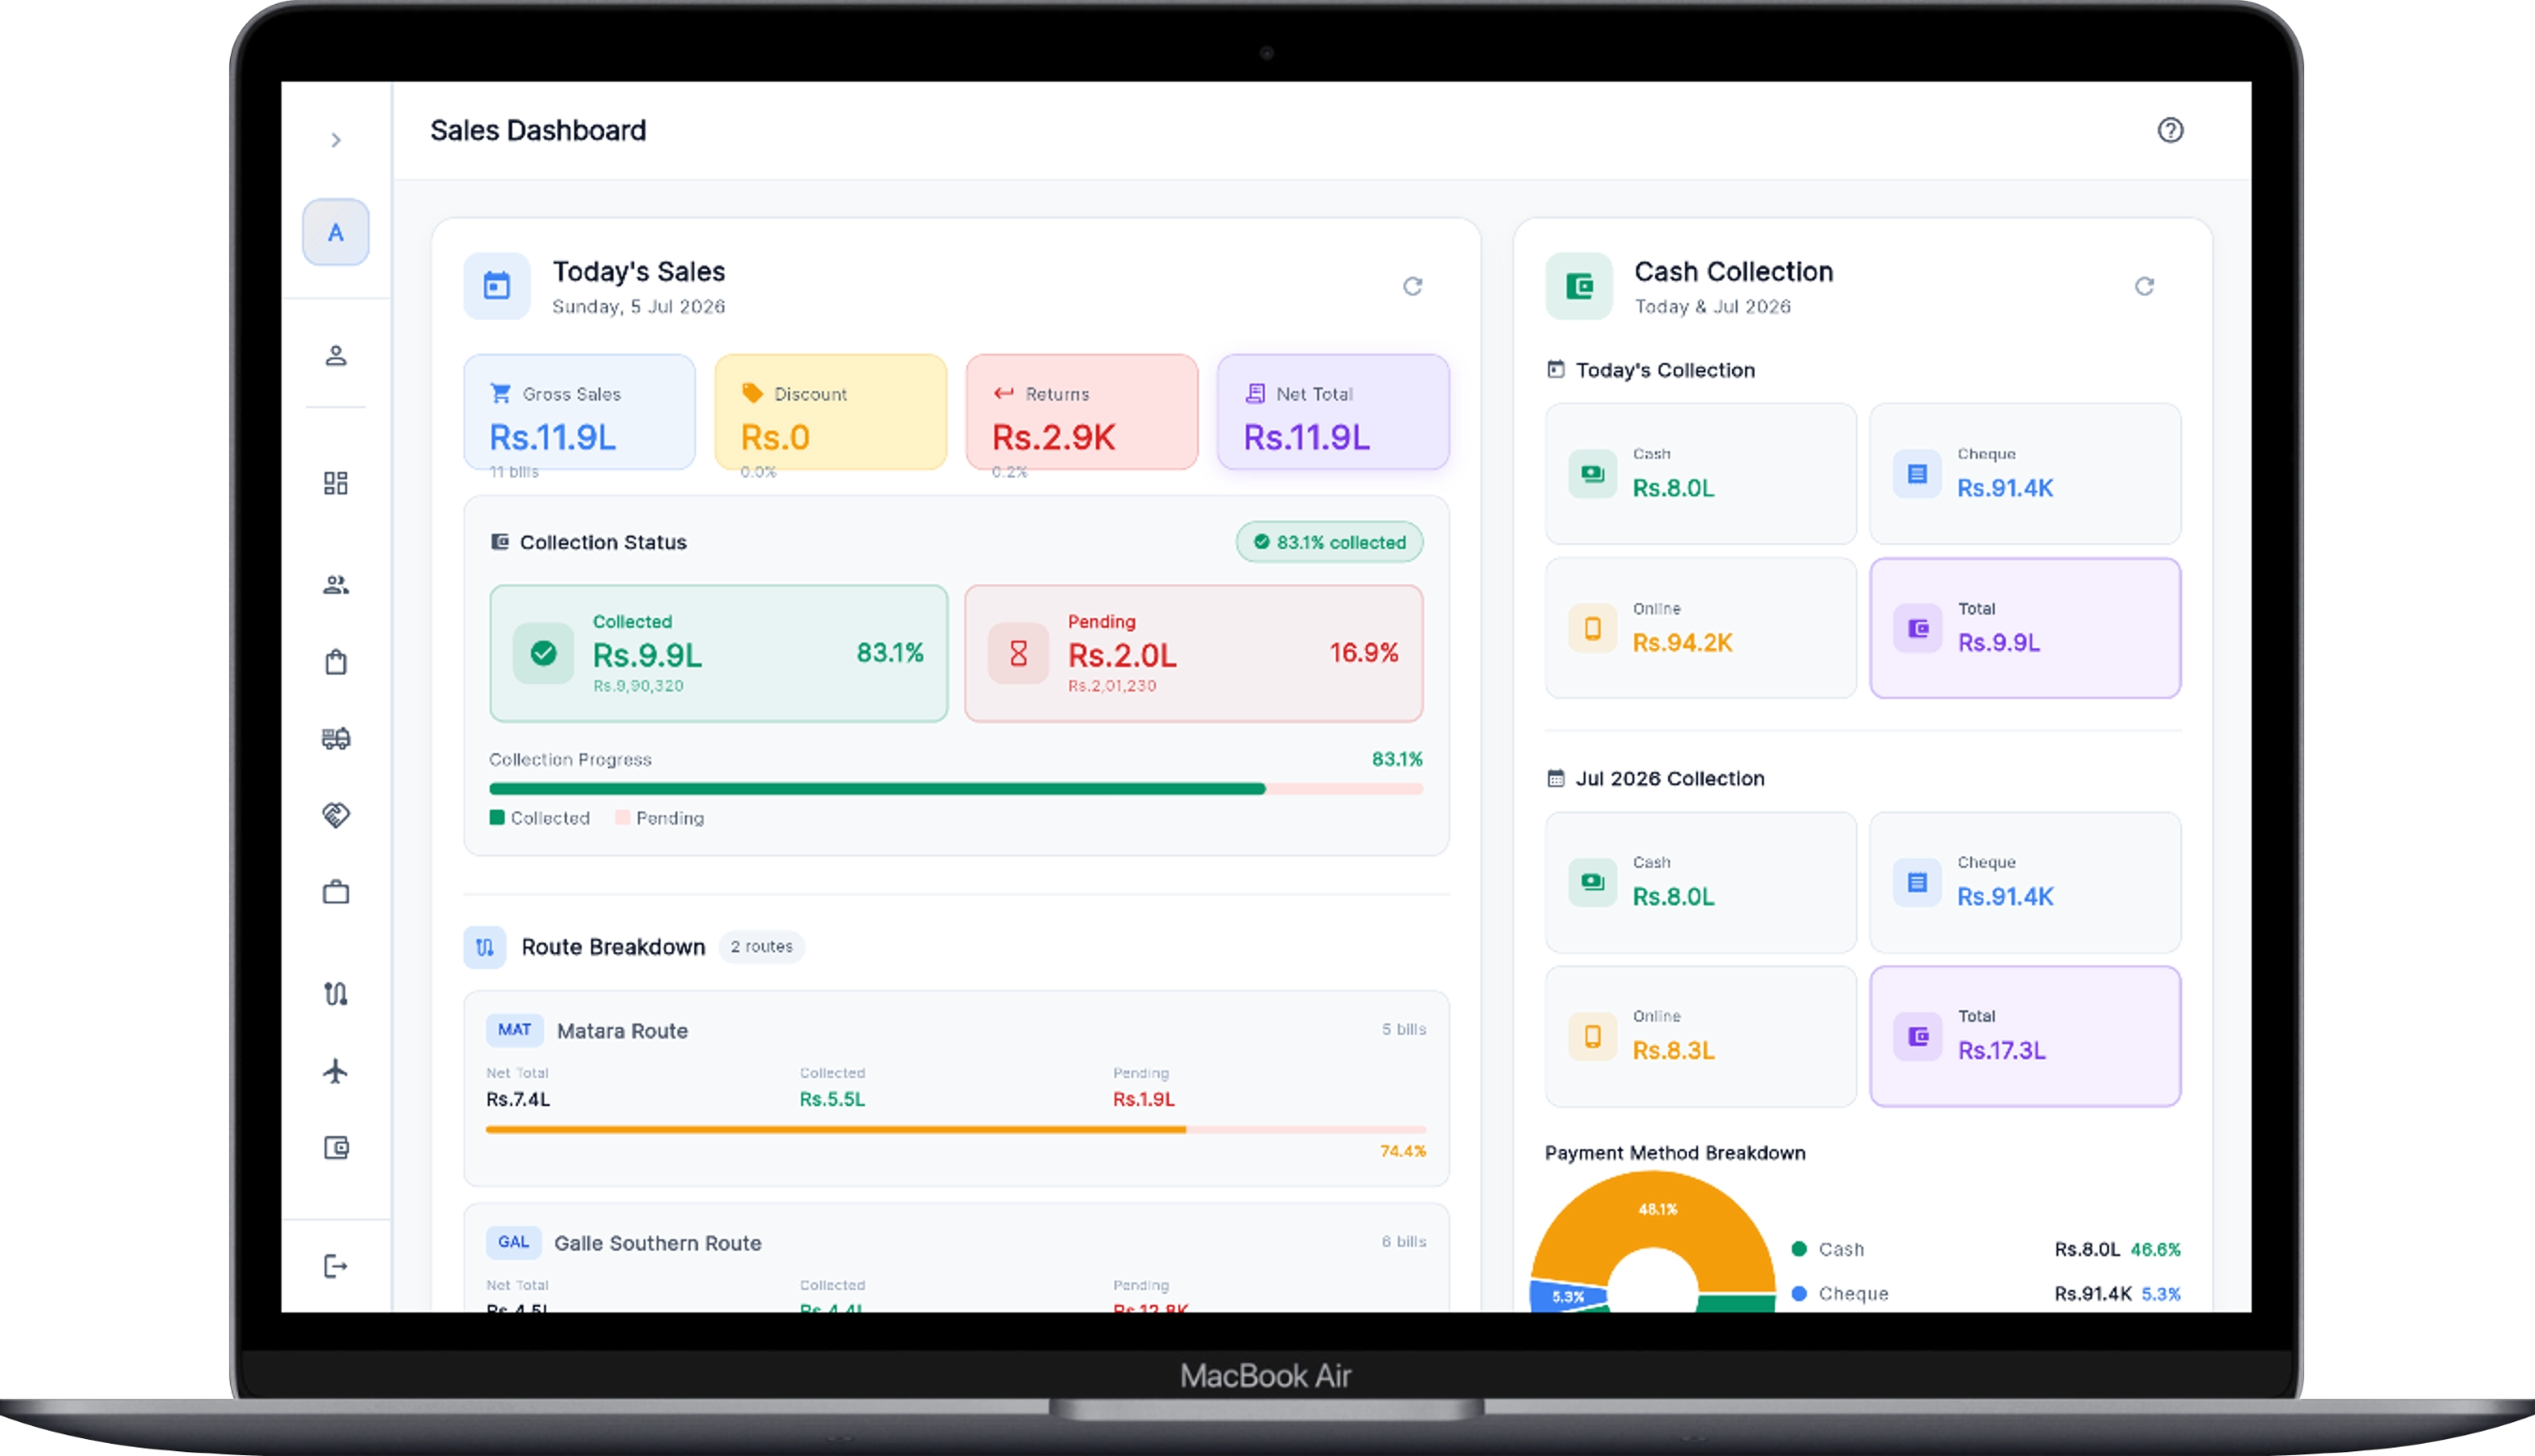The image size is (2535, 1456).
Task: Select the Returns card
Action: tap(1082, 412)
